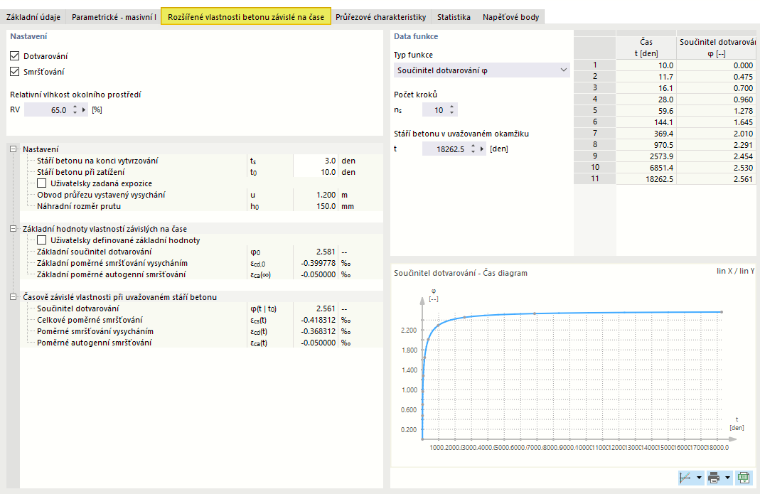The height and width of the screenshot is (494, 760).
Task: Open the Základní údaje tab
Action: [33, 17]
